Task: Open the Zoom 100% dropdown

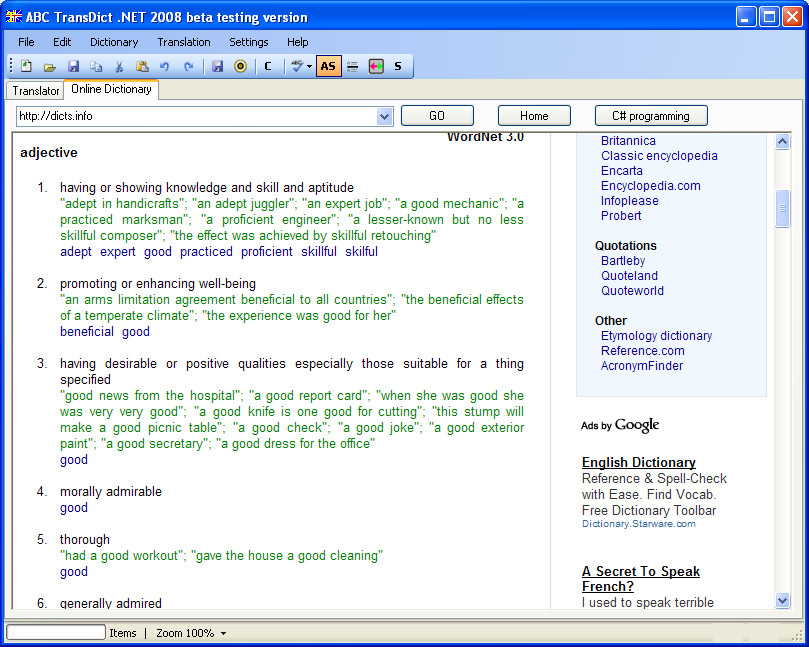Action: tap(191, 633)
